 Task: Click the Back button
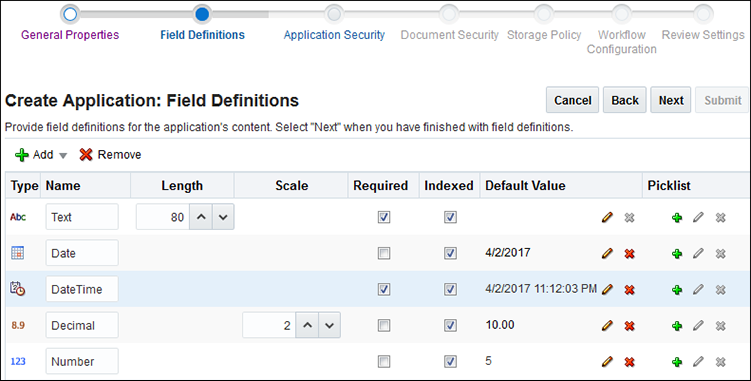click(x=625, y=100)
